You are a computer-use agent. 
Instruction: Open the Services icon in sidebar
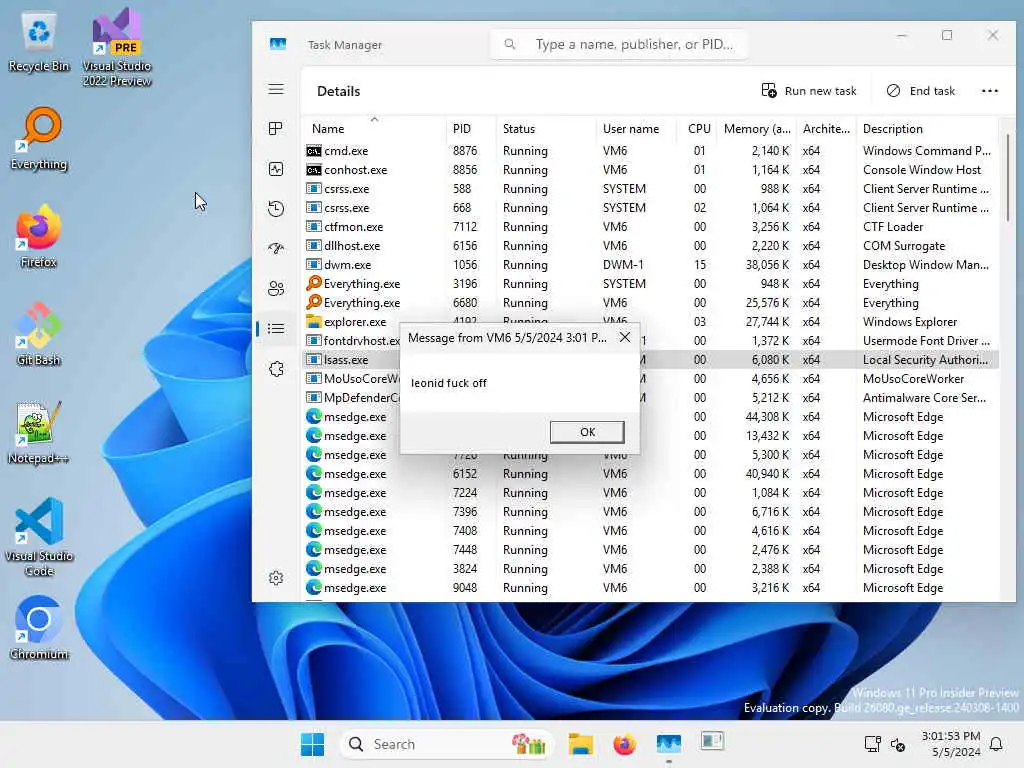[276, 369]
